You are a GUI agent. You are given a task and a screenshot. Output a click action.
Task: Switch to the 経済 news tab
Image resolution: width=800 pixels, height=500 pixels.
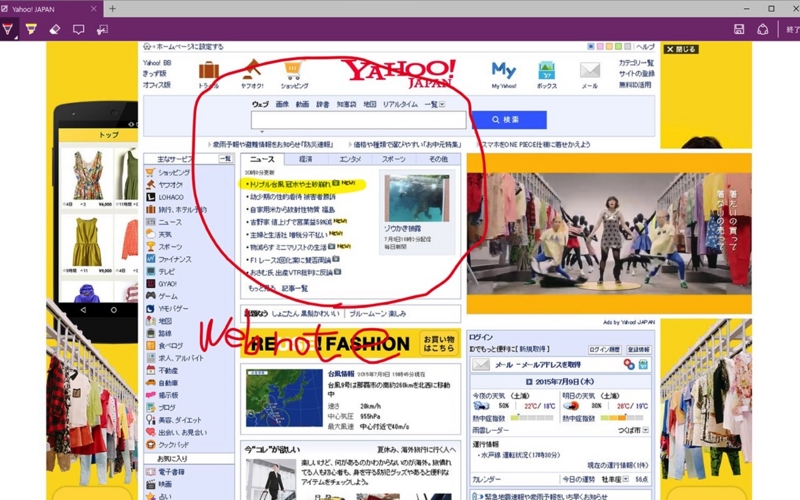306,159
